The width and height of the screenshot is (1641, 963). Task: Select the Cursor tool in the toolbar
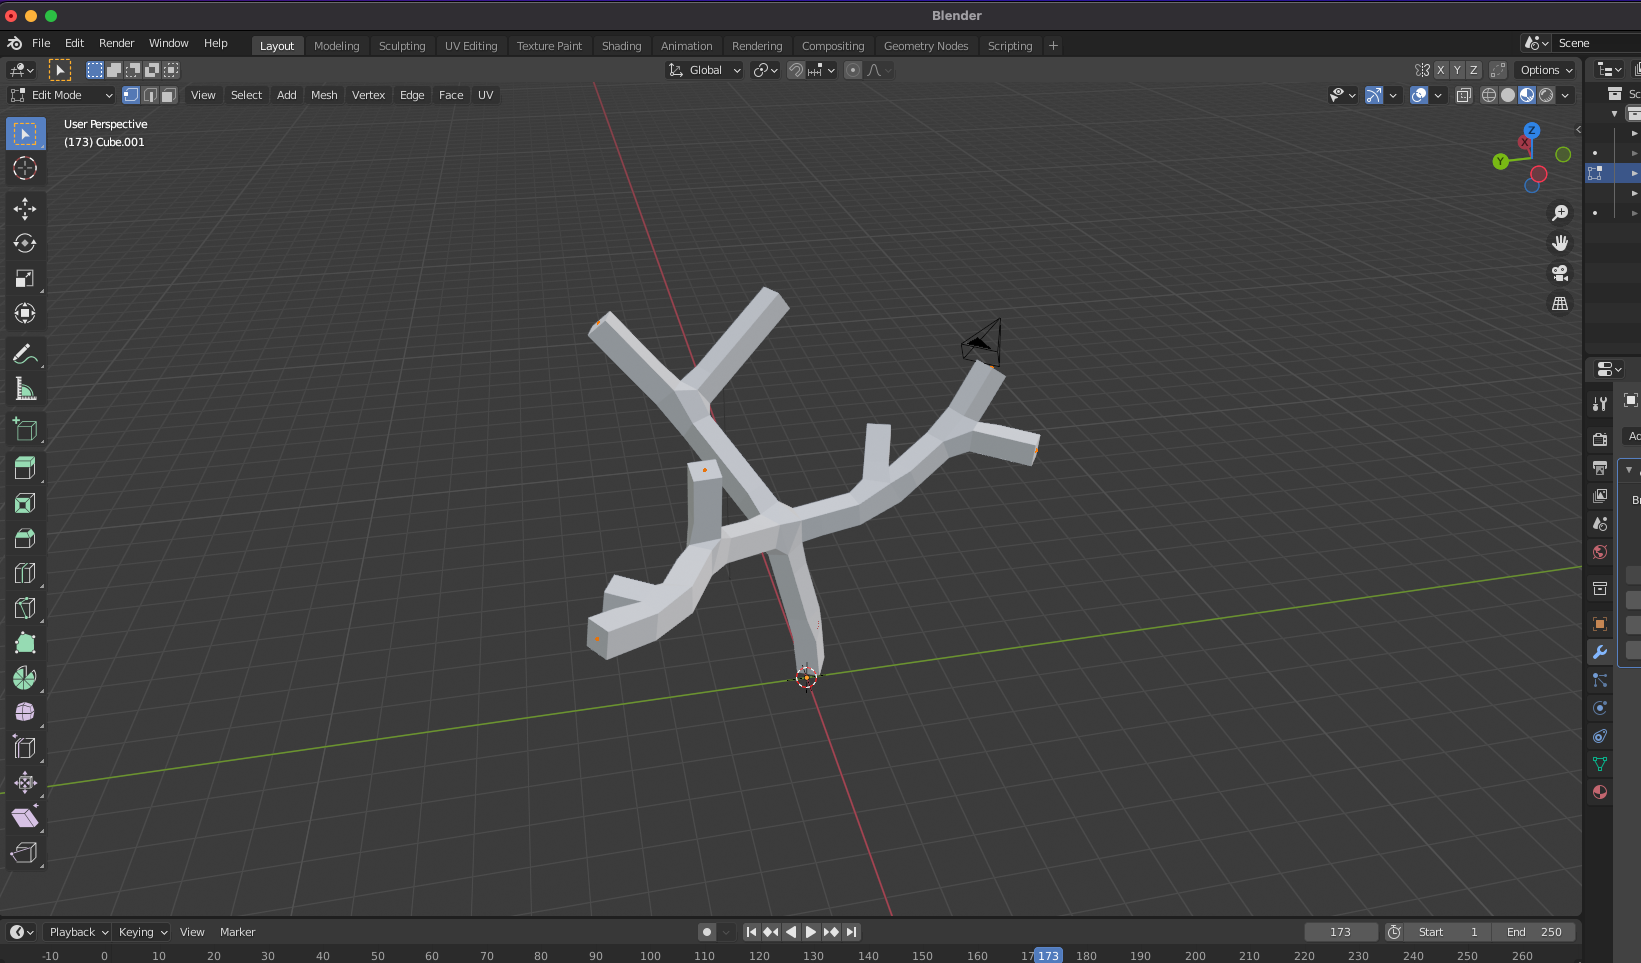(x=25, y=168)
